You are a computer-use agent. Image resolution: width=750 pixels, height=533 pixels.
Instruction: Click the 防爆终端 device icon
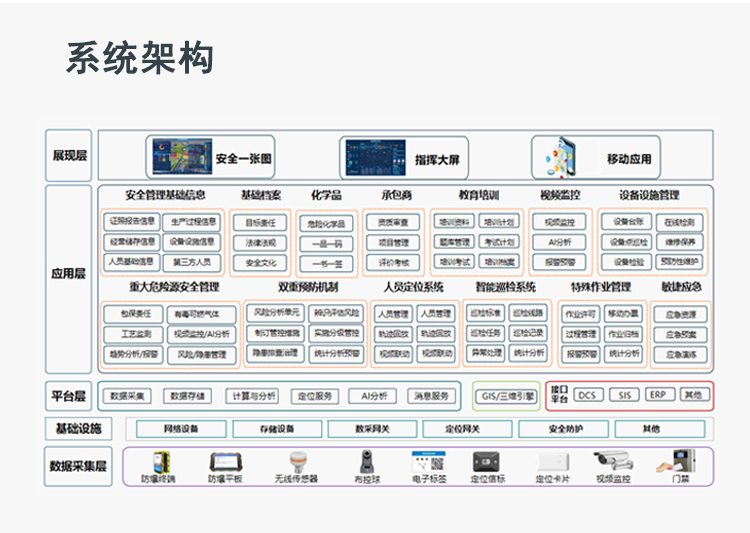tap(161, 462)
